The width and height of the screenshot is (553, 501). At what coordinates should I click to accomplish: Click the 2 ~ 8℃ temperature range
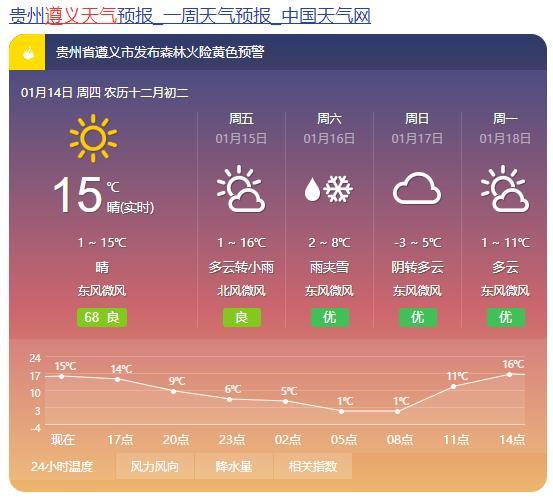pos(329,243)
